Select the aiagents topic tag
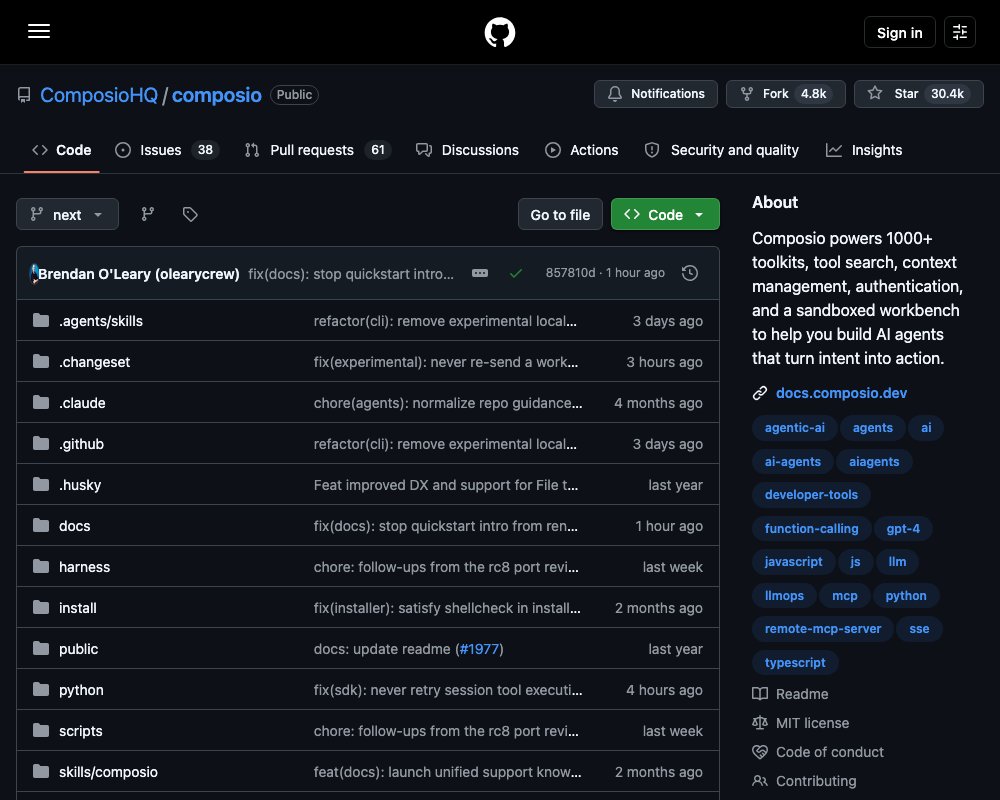The width and height of the screenshot is (1000, 800). [874, 461]
